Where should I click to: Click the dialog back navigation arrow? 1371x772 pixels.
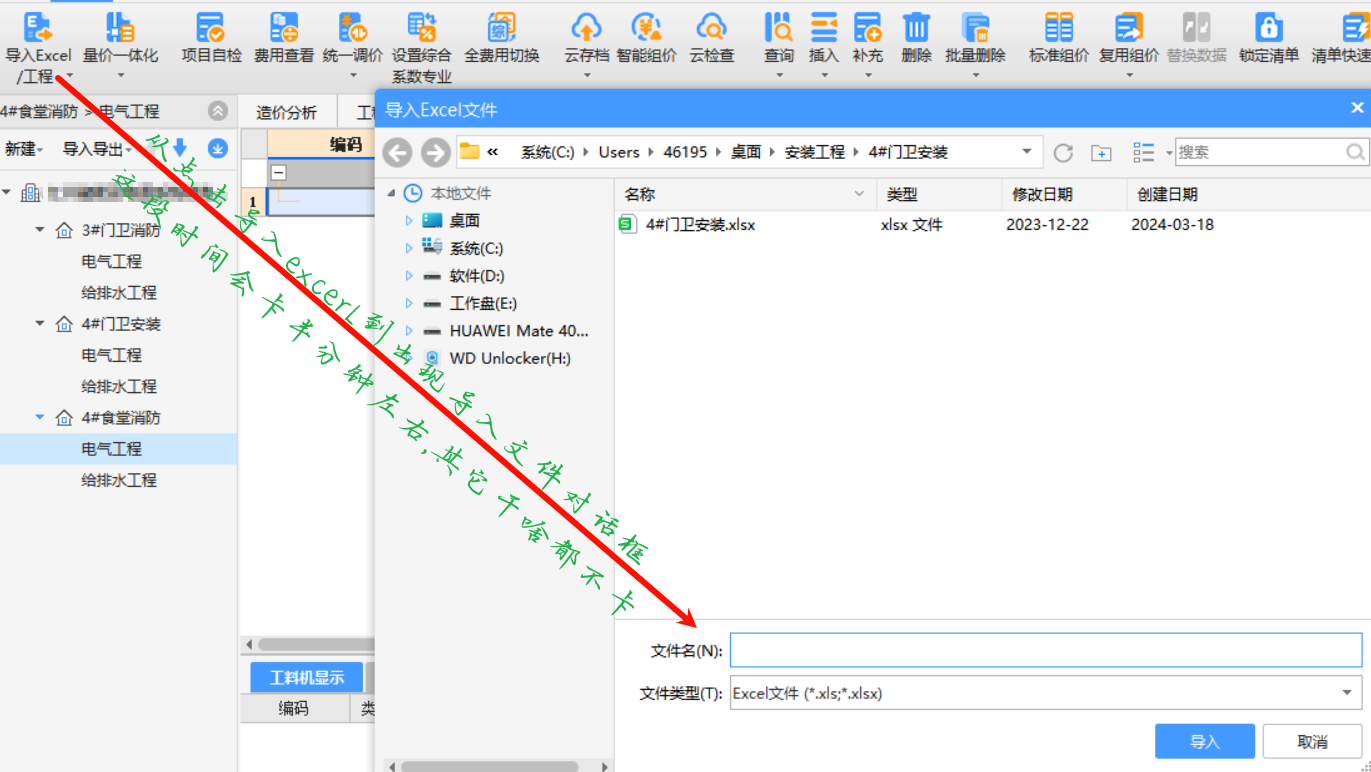click(x=398, y=152)
